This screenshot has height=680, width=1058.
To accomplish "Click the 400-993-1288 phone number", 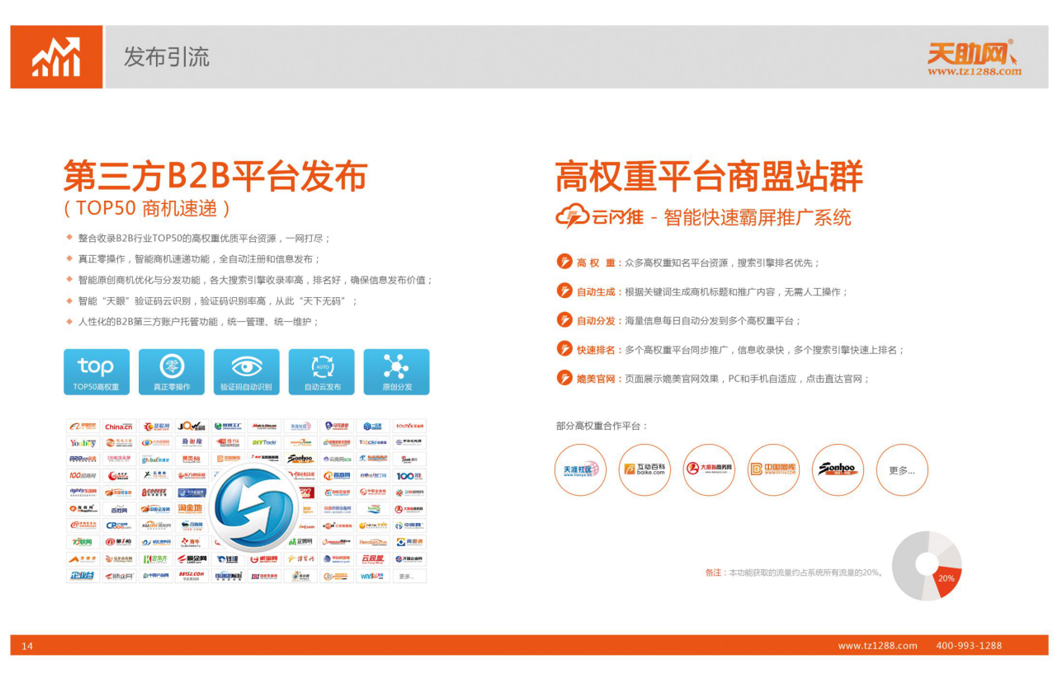I will tap(968, 646).
